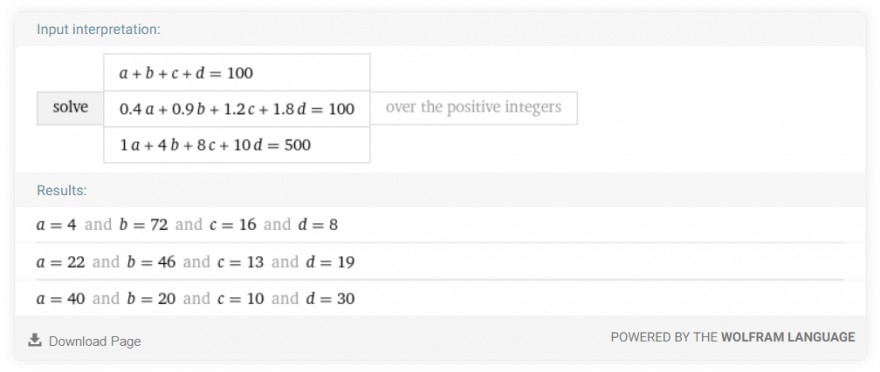Click the Results heading
This screenshot has width=880, height=372.
click(x=62, y=190)
